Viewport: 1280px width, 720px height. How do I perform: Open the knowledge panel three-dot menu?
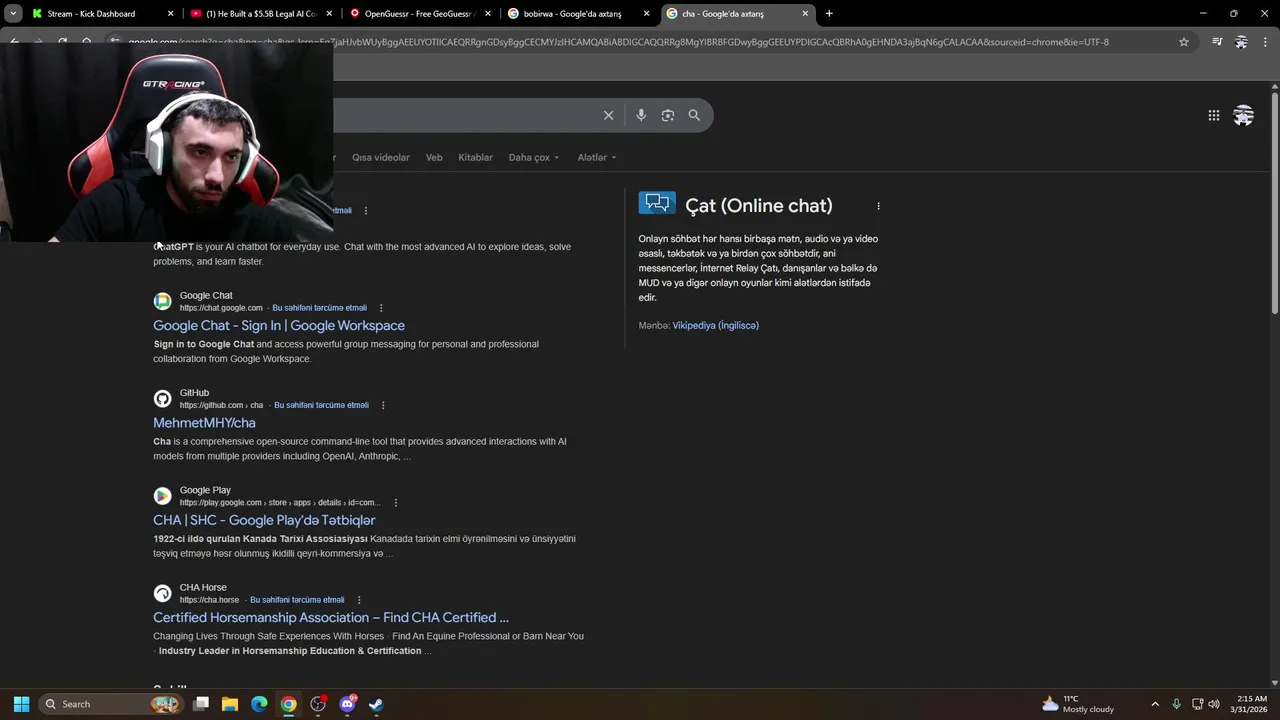[878, 206]
